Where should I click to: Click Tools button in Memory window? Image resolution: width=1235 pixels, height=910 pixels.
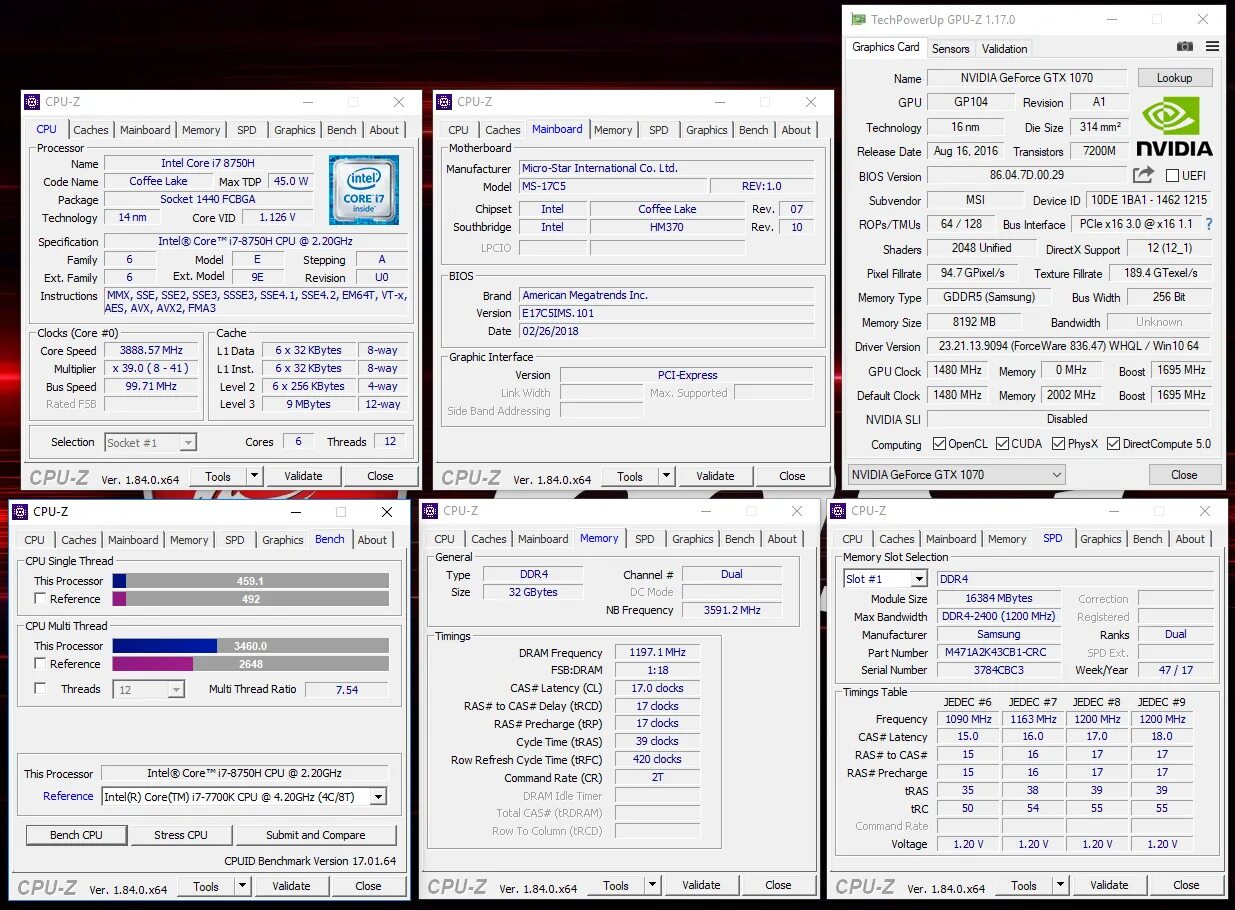616,885
